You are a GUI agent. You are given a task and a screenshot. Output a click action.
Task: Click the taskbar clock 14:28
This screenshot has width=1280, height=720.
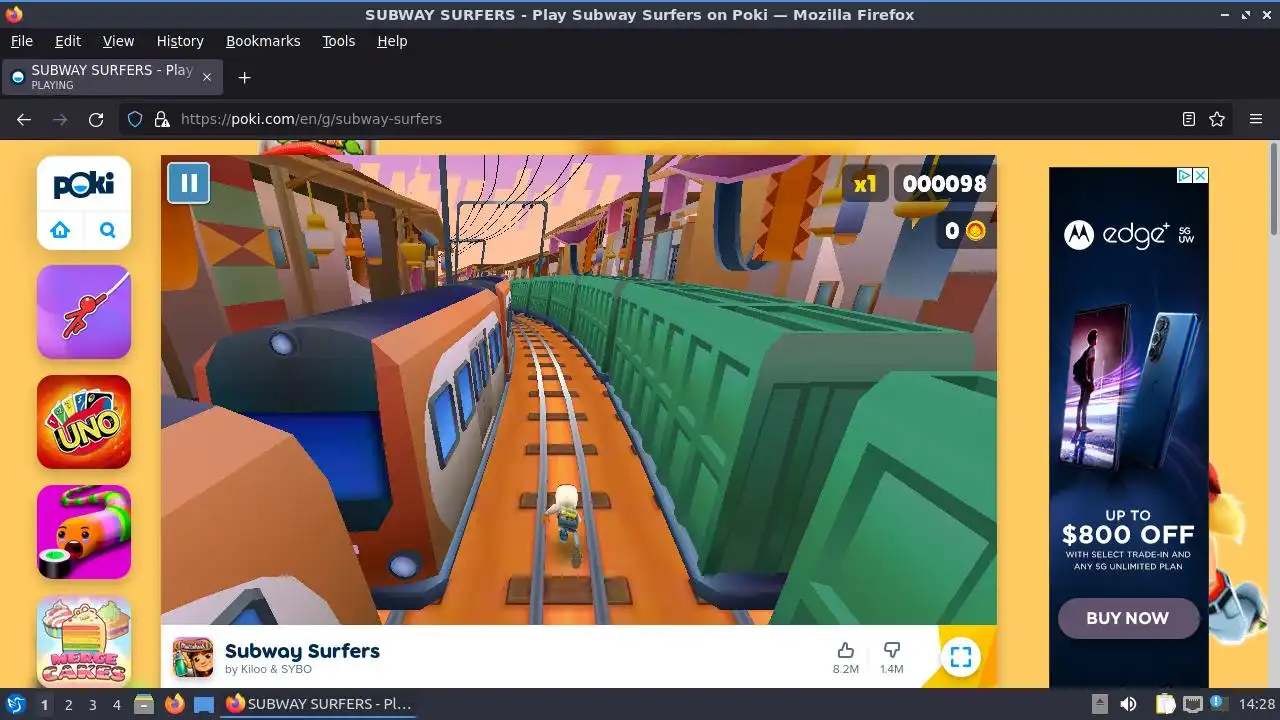tap(1257, 704)
